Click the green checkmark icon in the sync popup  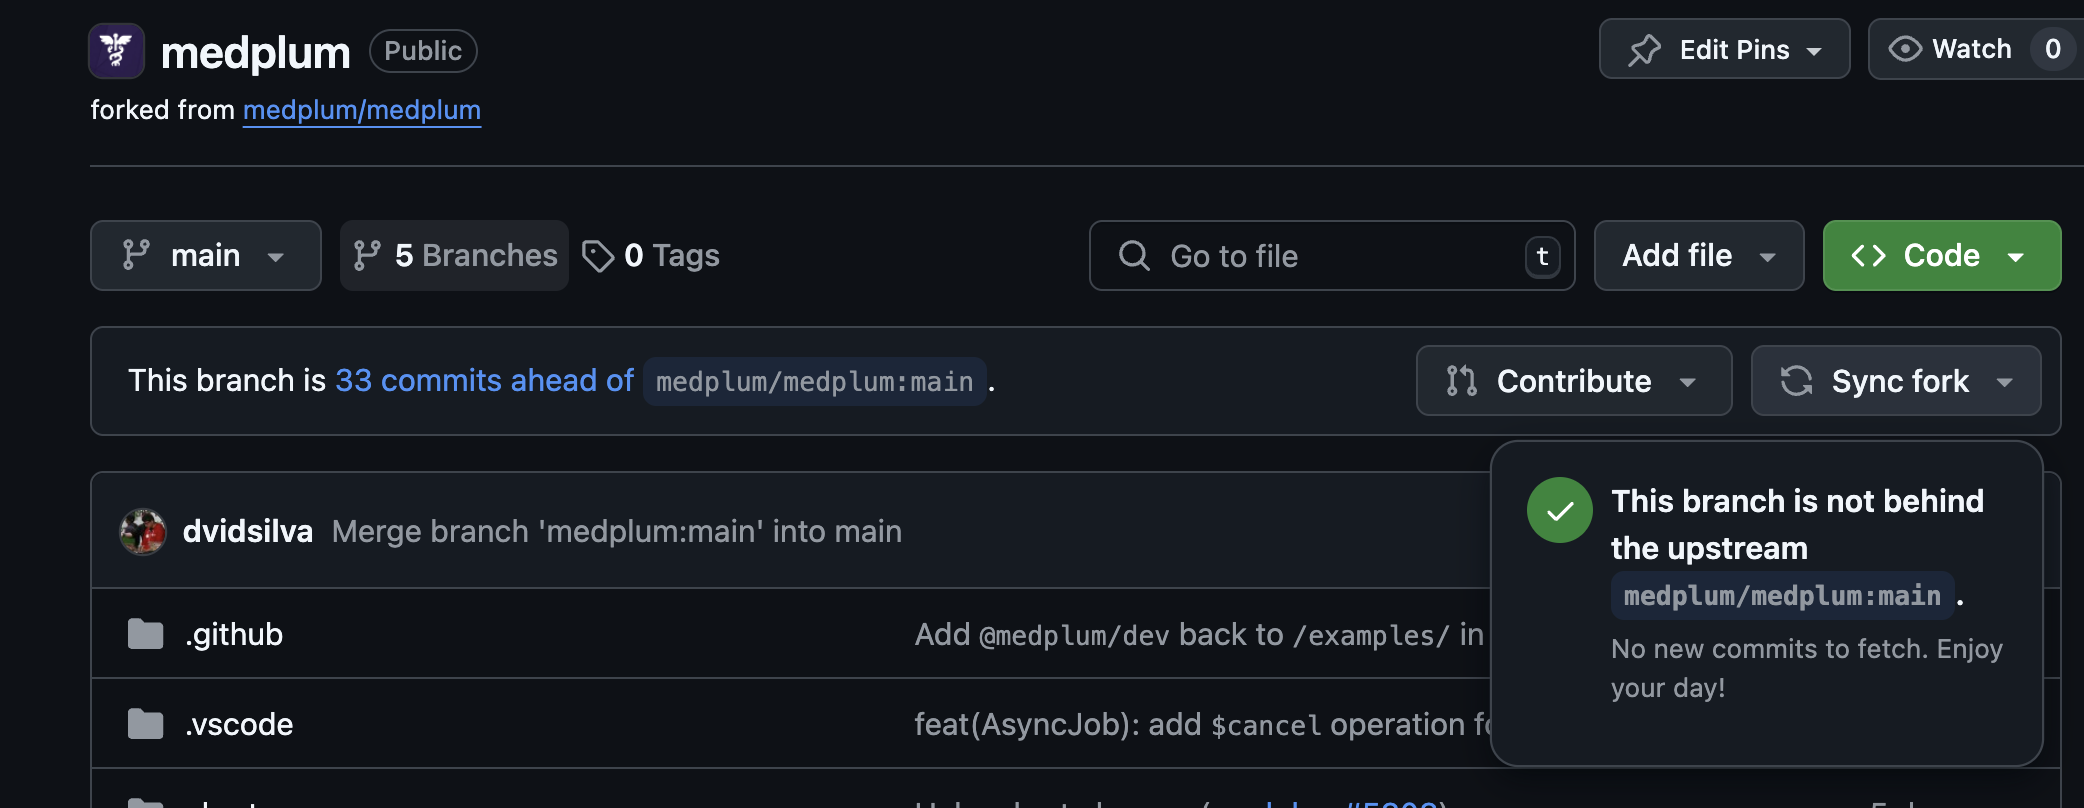tap(1559, 510)
